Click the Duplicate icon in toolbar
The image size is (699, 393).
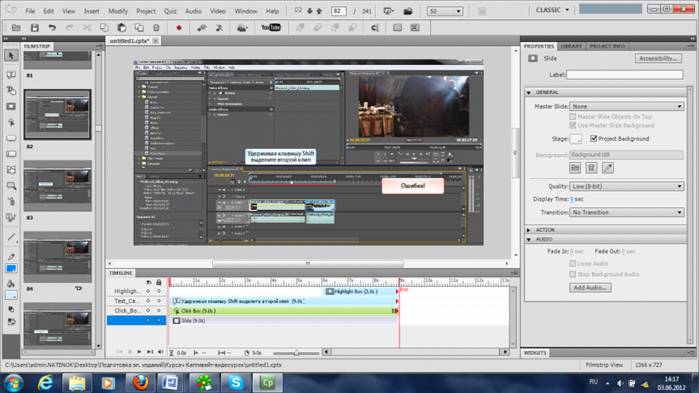139,28
